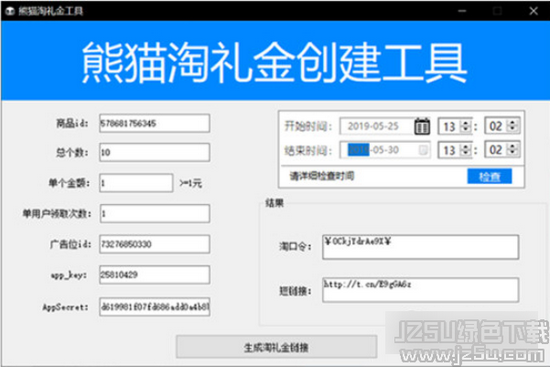The width and height of the screenshot is (550, 367).
Task: Click the 淘口令 result text box
Action: tap(420, 247)
